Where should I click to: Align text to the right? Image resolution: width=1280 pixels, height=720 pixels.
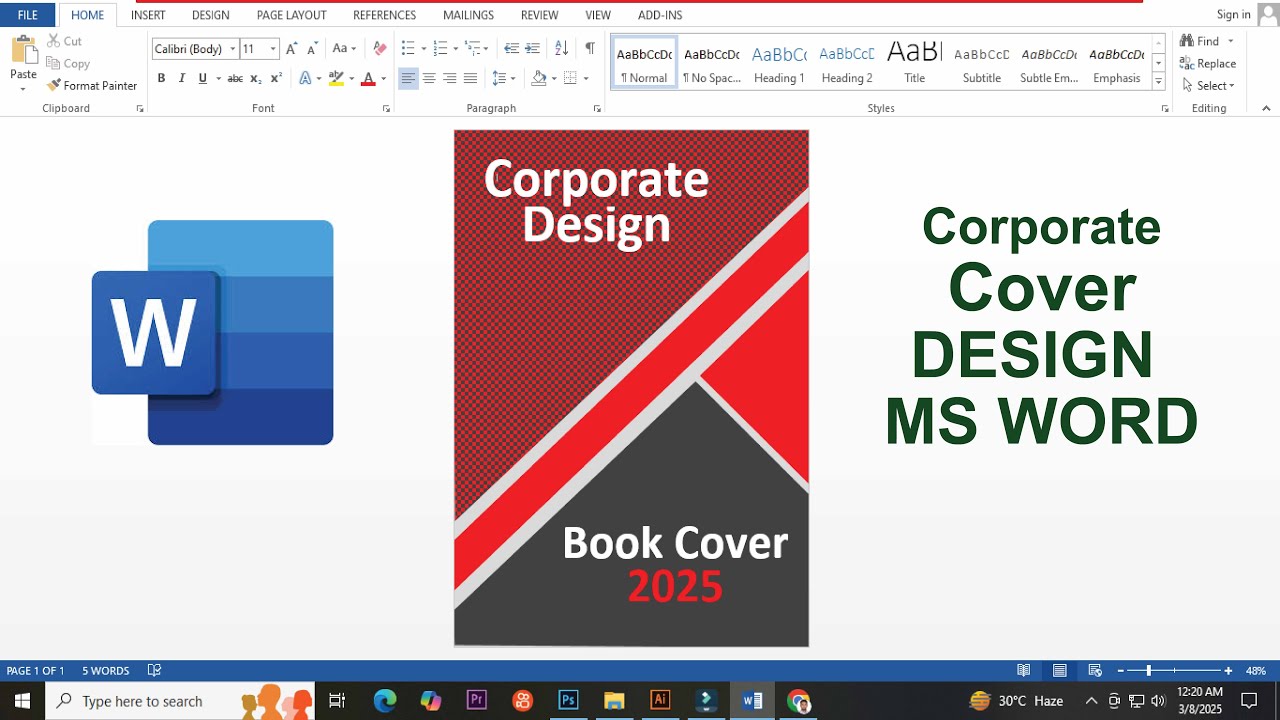click(450, 78)
